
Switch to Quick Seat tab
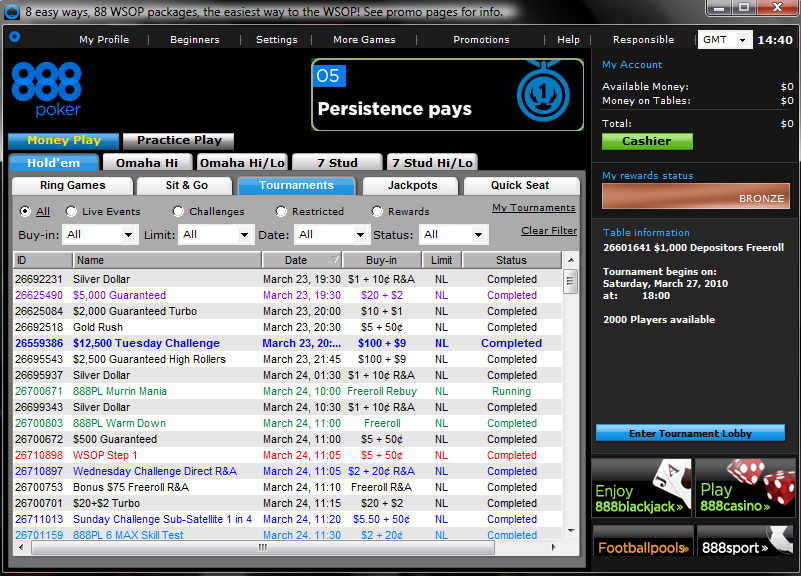coord(520,185)
